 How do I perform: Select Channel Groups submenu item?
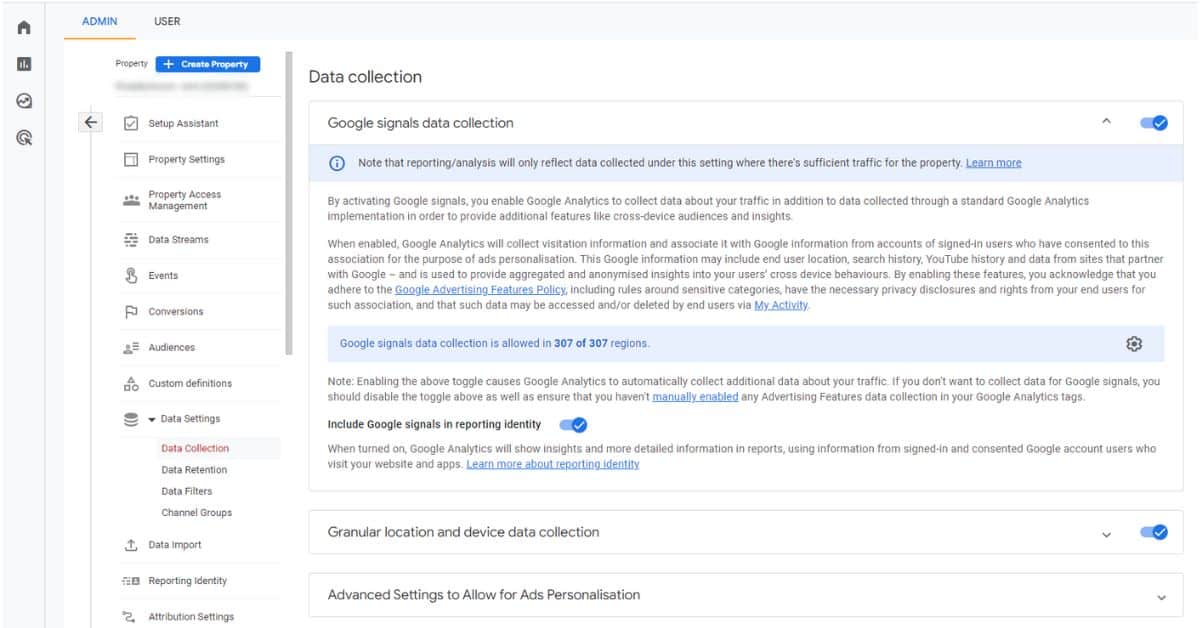[x=196, y=513]
